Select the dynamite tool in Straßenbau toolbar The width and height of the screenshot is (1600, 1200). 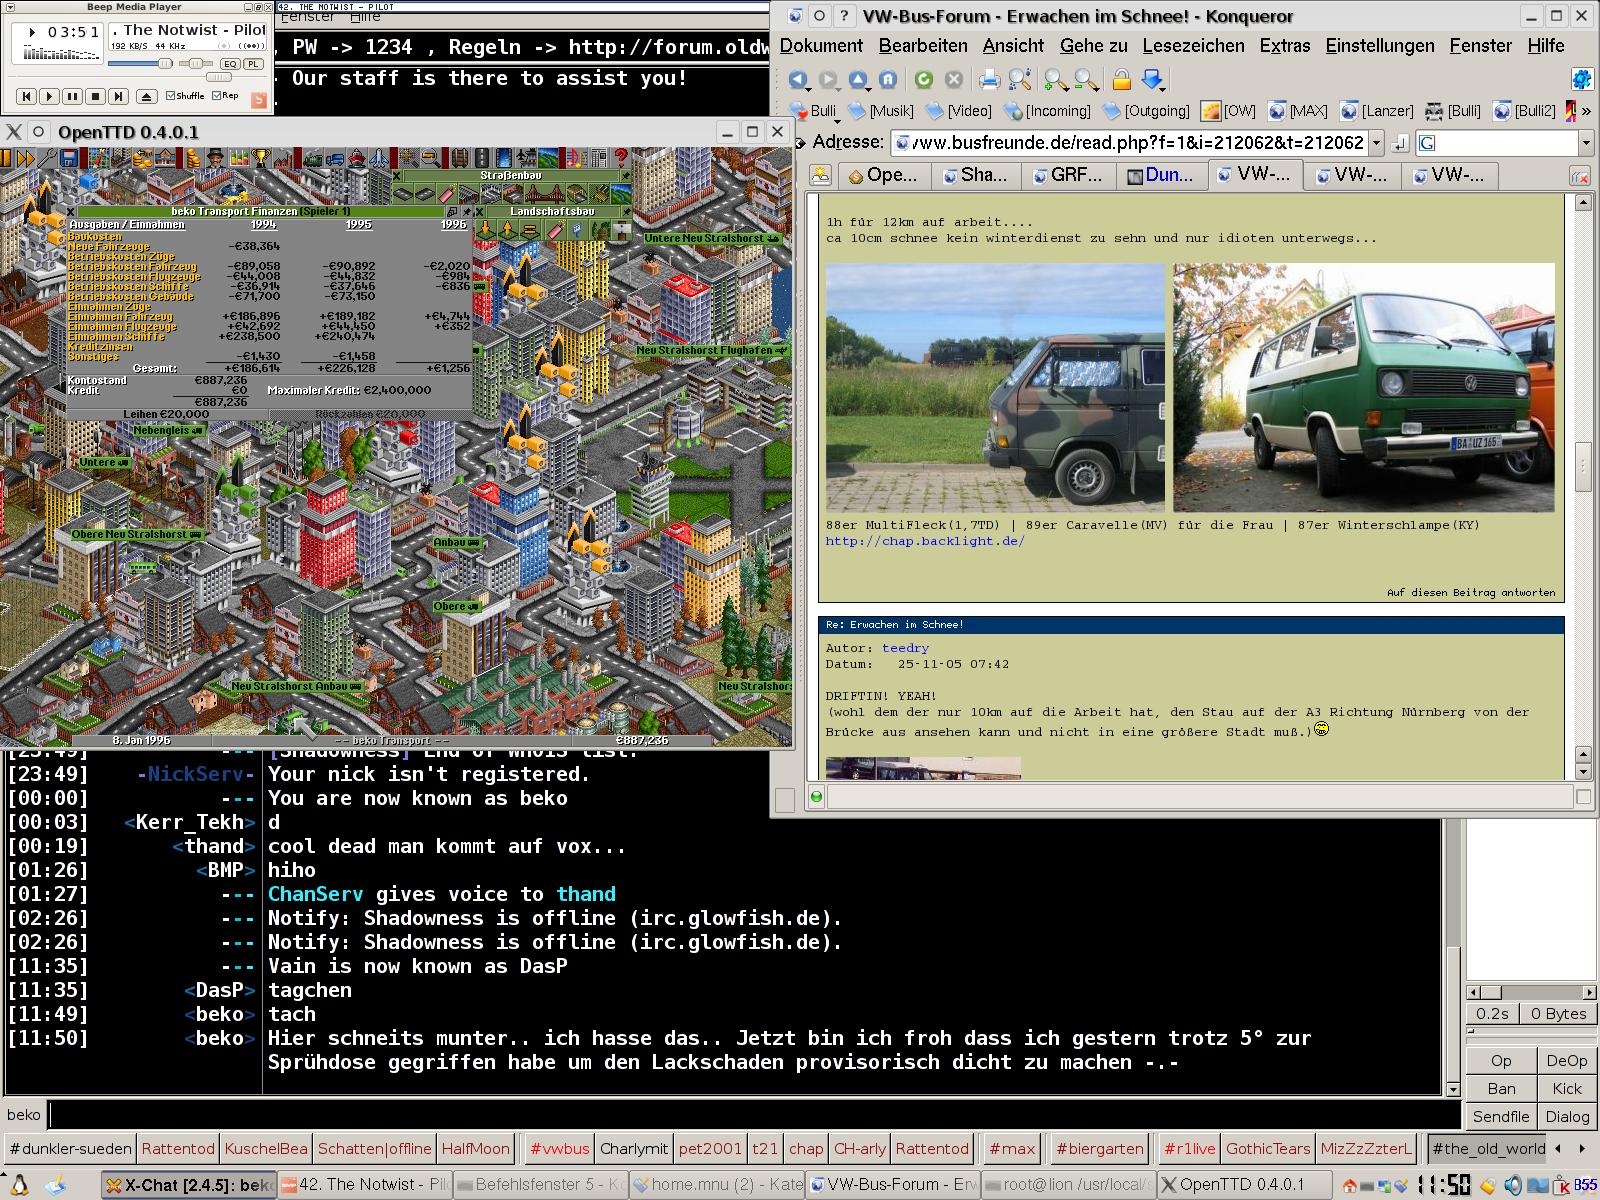tap(446, 193)
